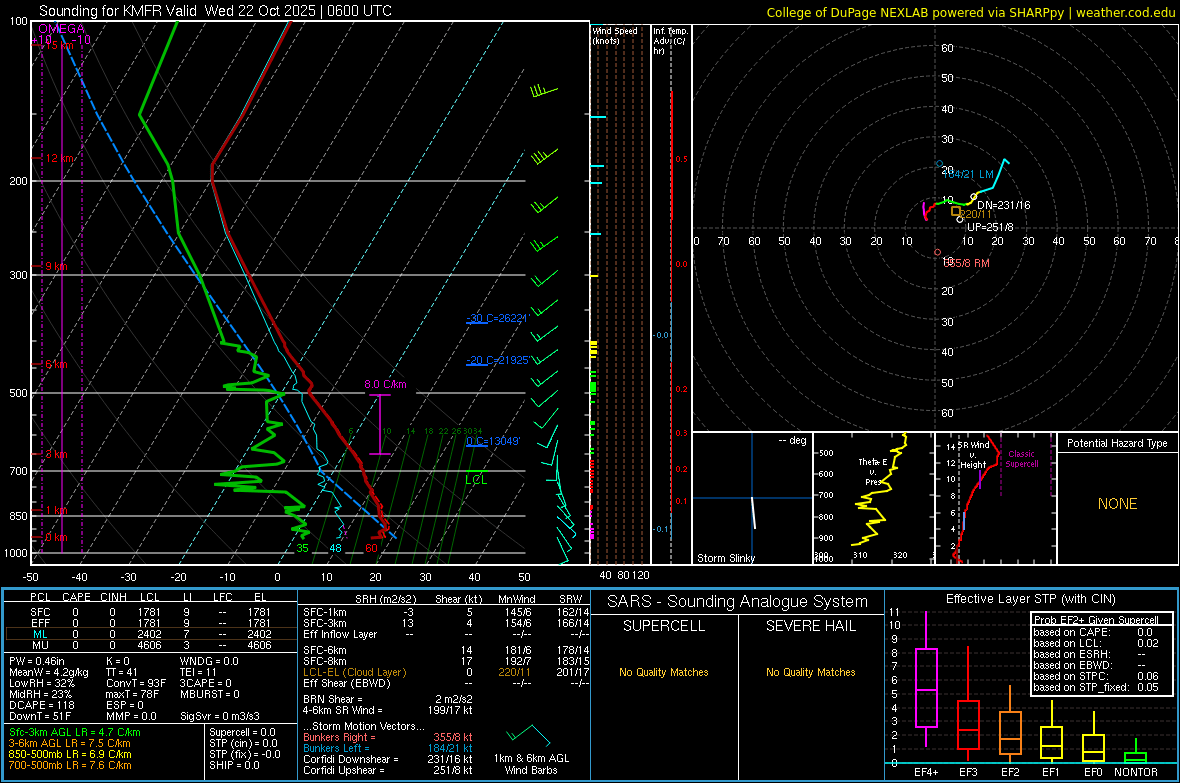Click the 'SEVERE HAIL' SARS column heading
This screenshot has height=783, width=1180.
[810, 626]
